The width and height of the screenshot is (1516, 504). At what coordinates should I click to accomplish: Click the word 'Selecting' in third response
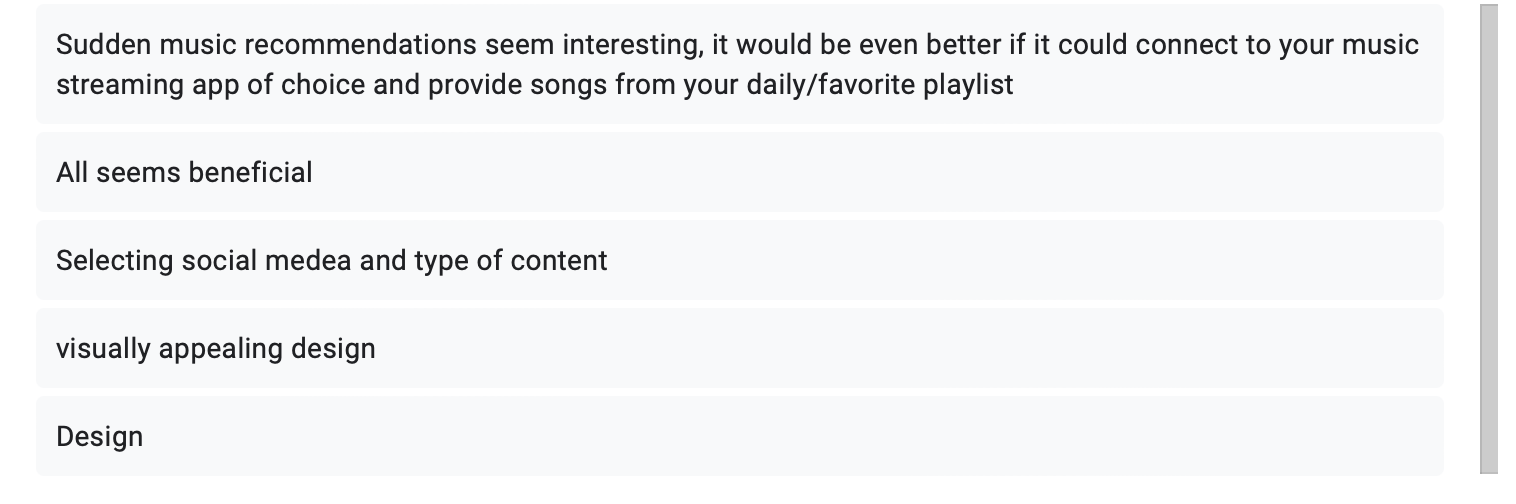114,260
